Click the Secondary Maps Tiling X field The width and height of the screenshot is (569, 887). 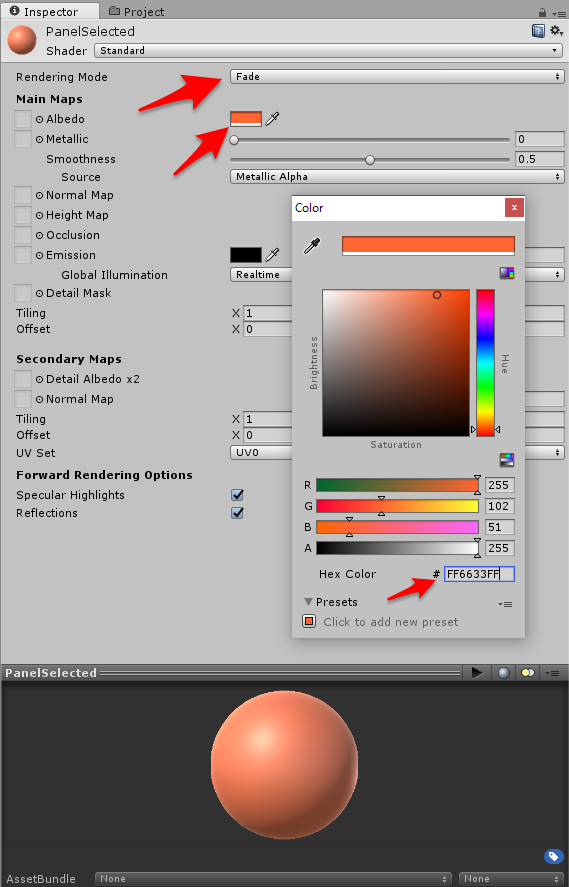267,419
